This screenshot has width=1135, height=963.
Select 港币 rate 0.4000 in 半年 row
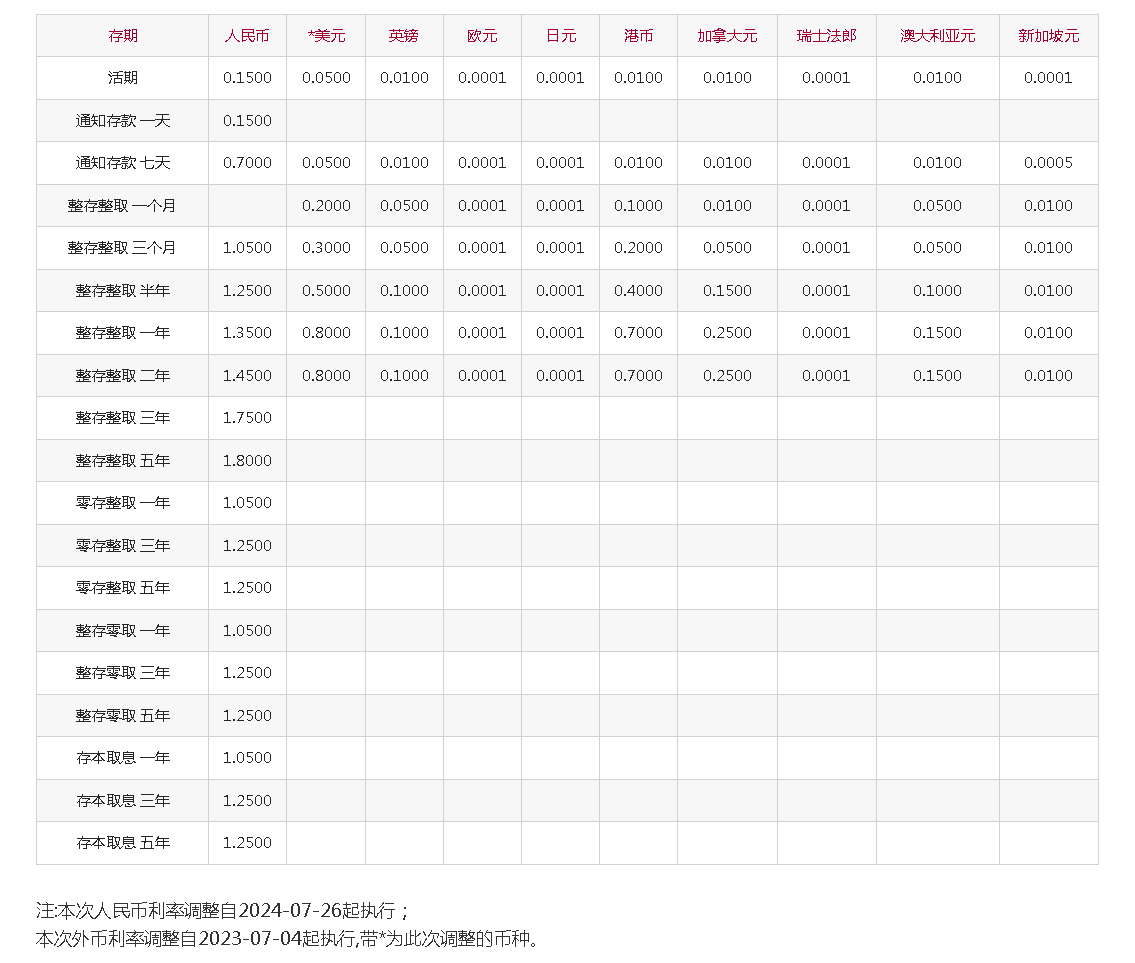point(638,291)
